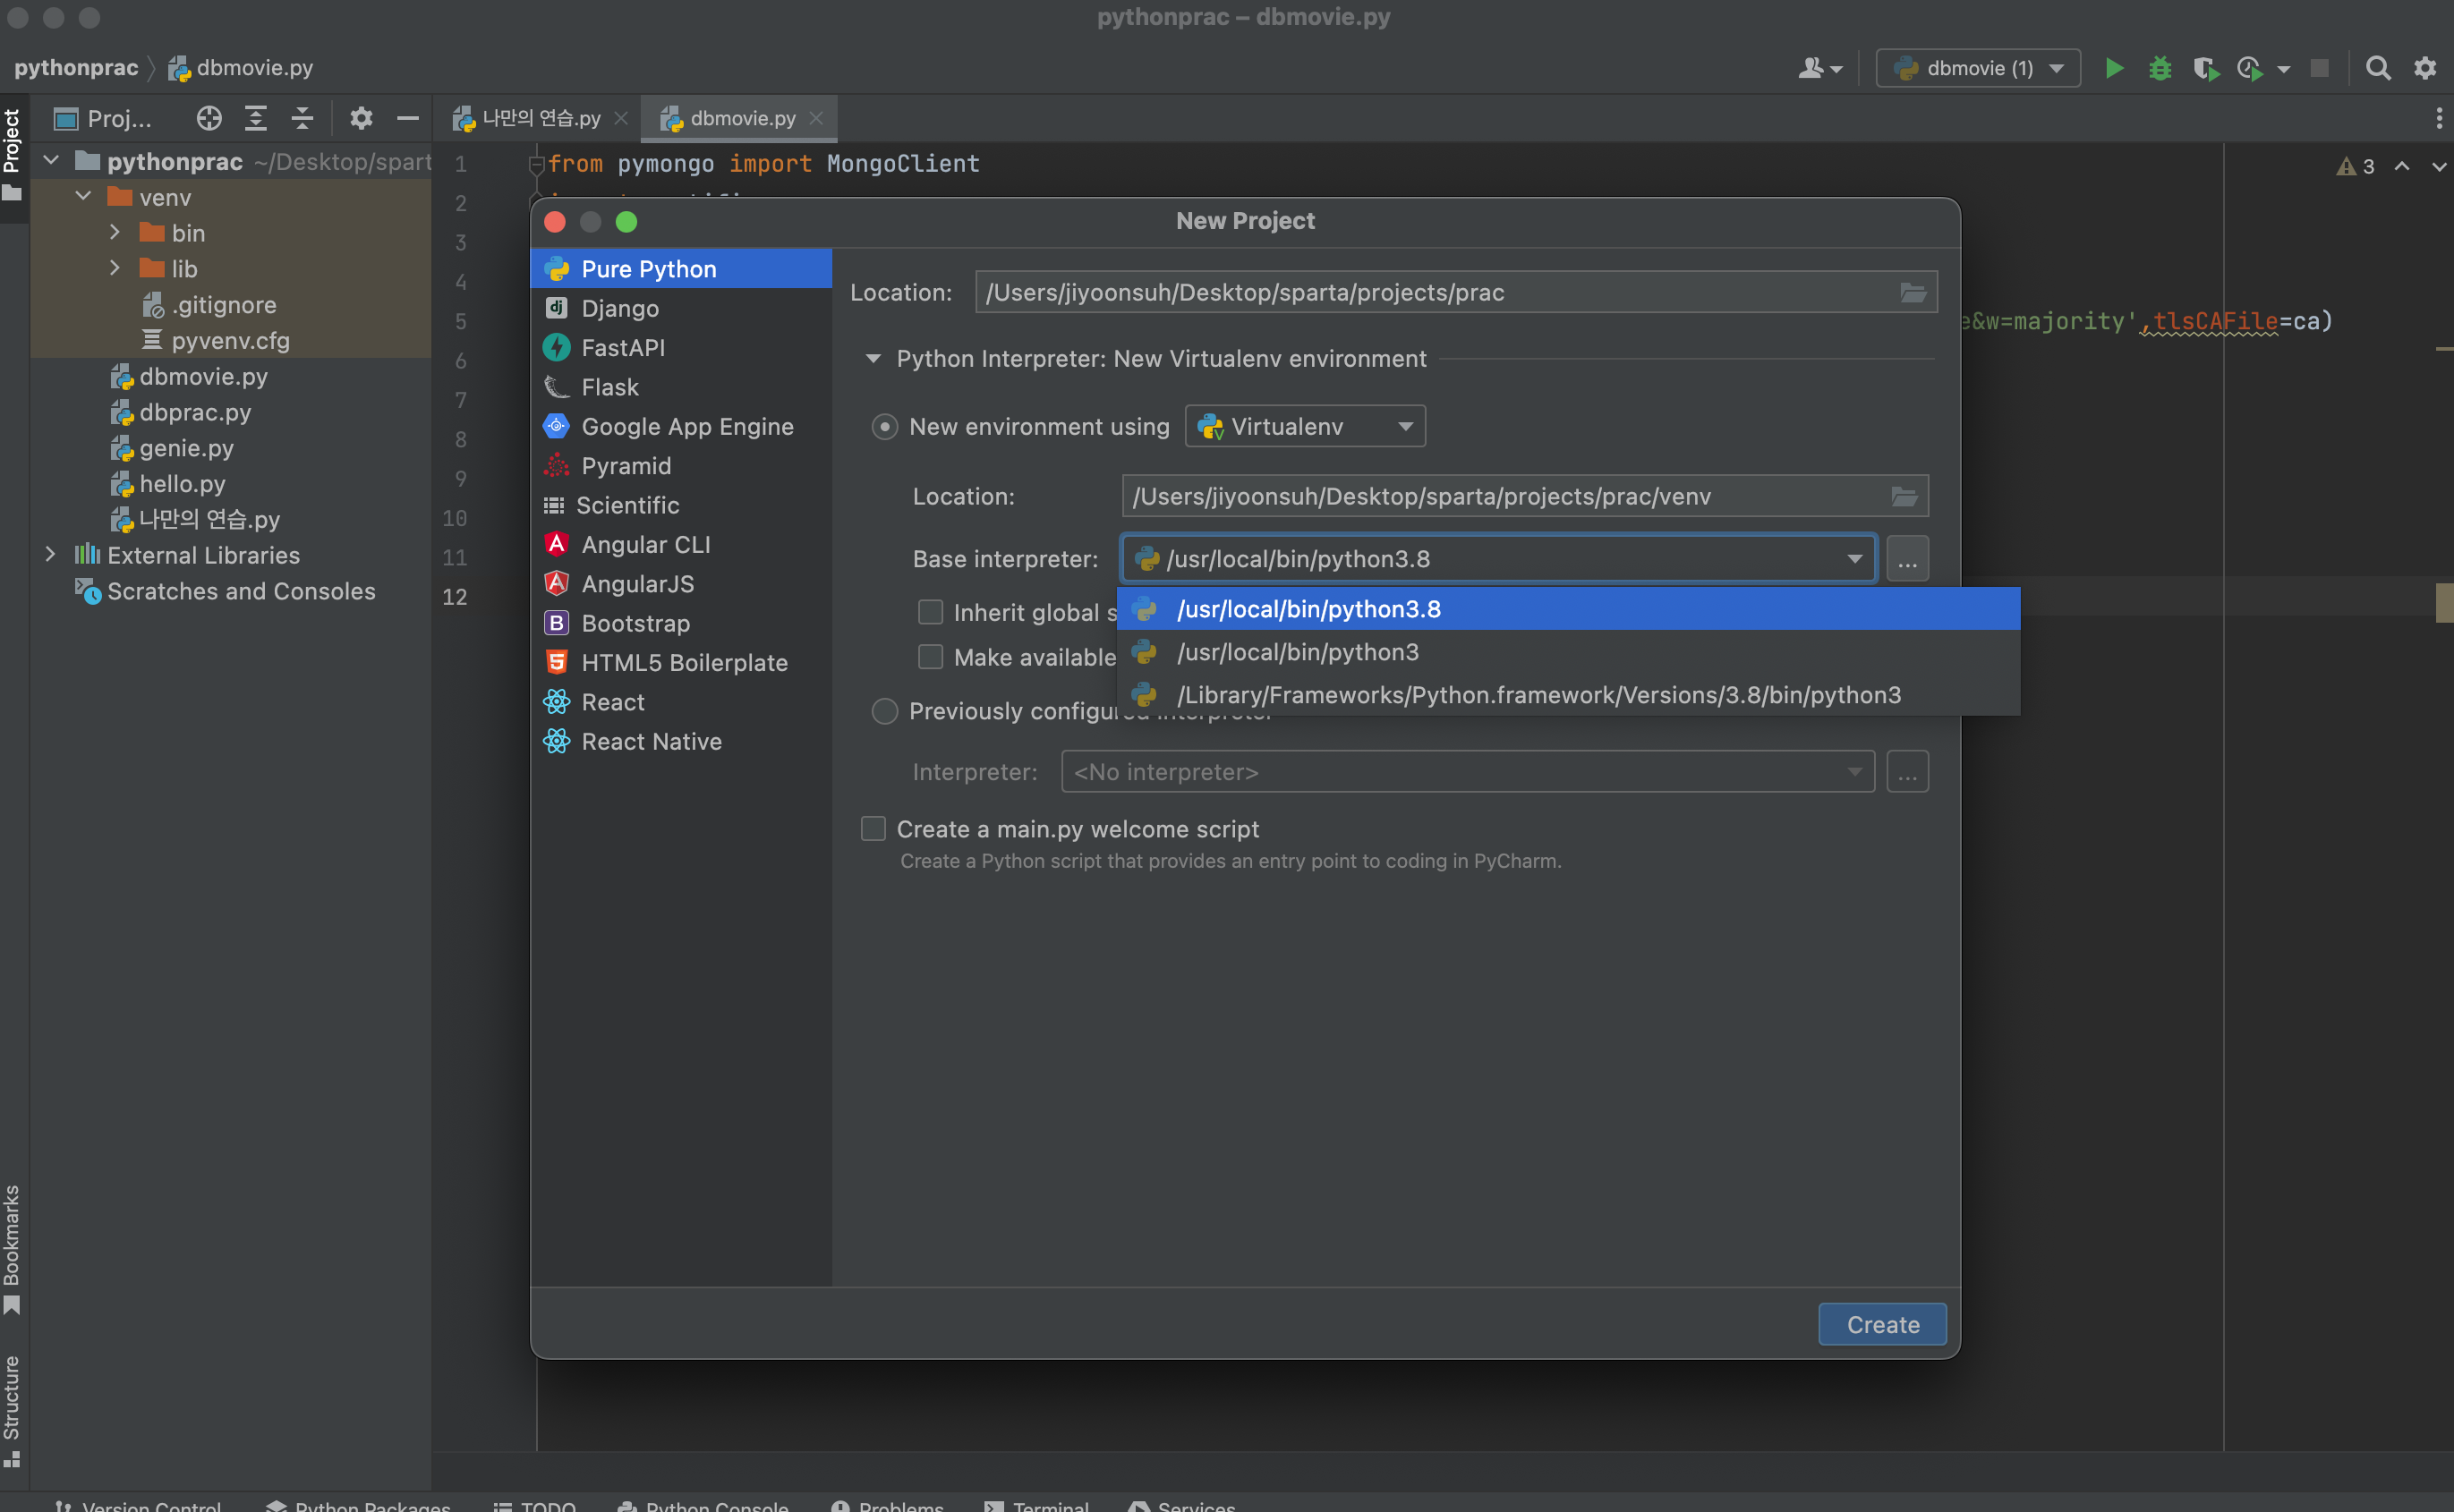Run dbmovie with the green Run button
Viewport: 2454px width, 1512px height.
click(2113, 68)
